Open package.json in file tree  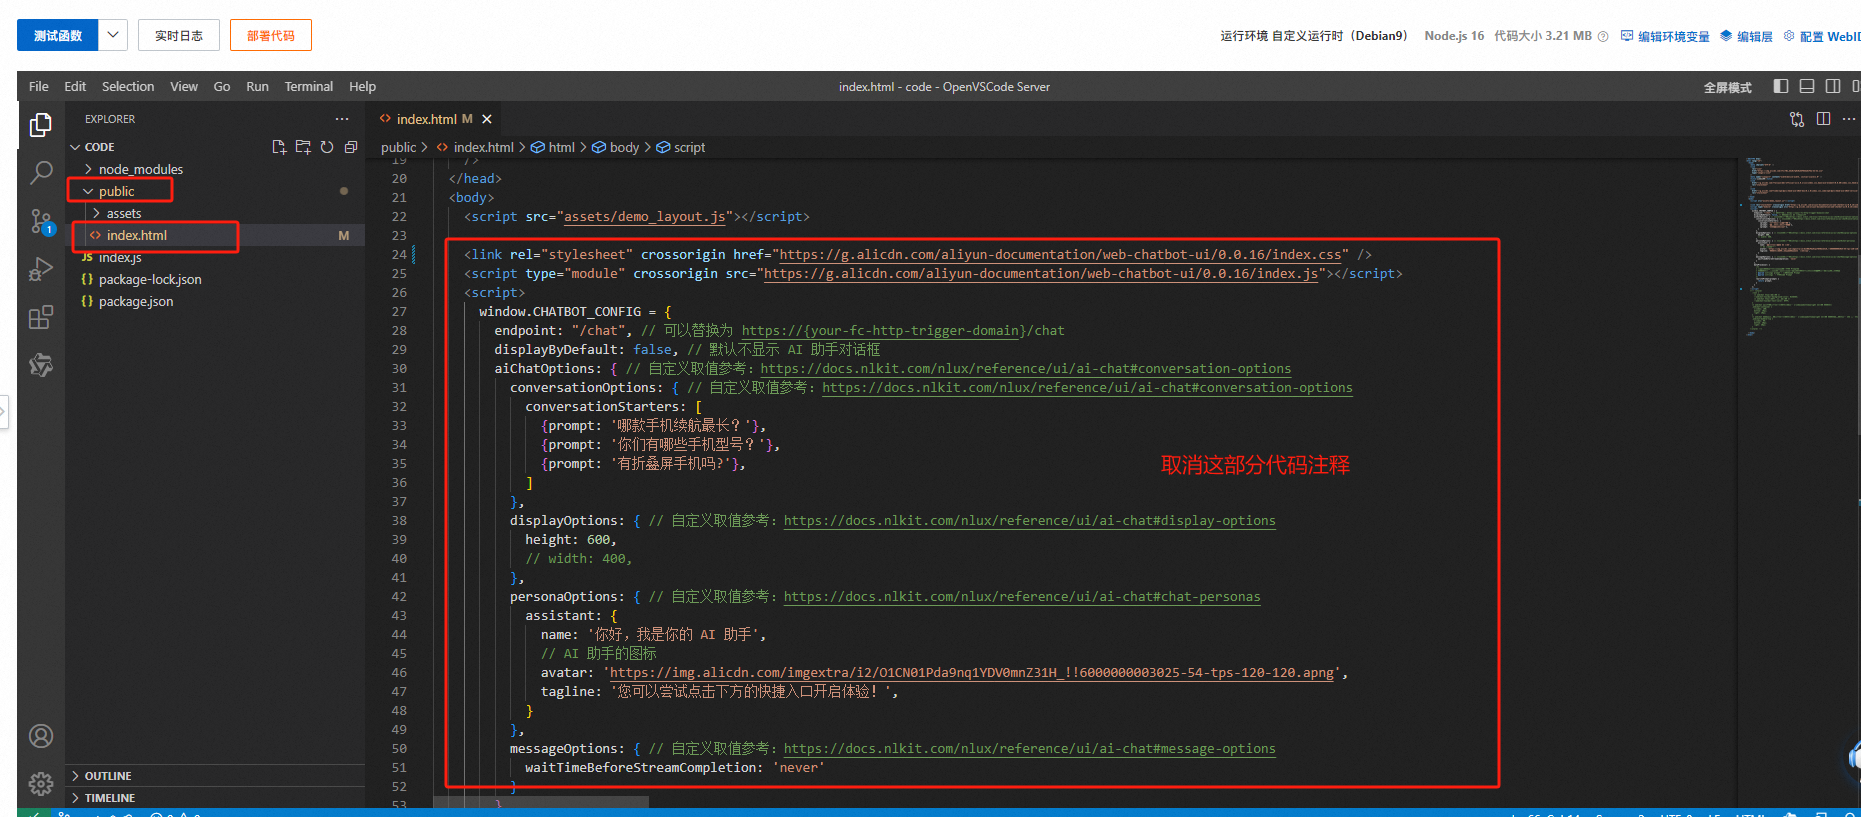[x=136, y=301]
